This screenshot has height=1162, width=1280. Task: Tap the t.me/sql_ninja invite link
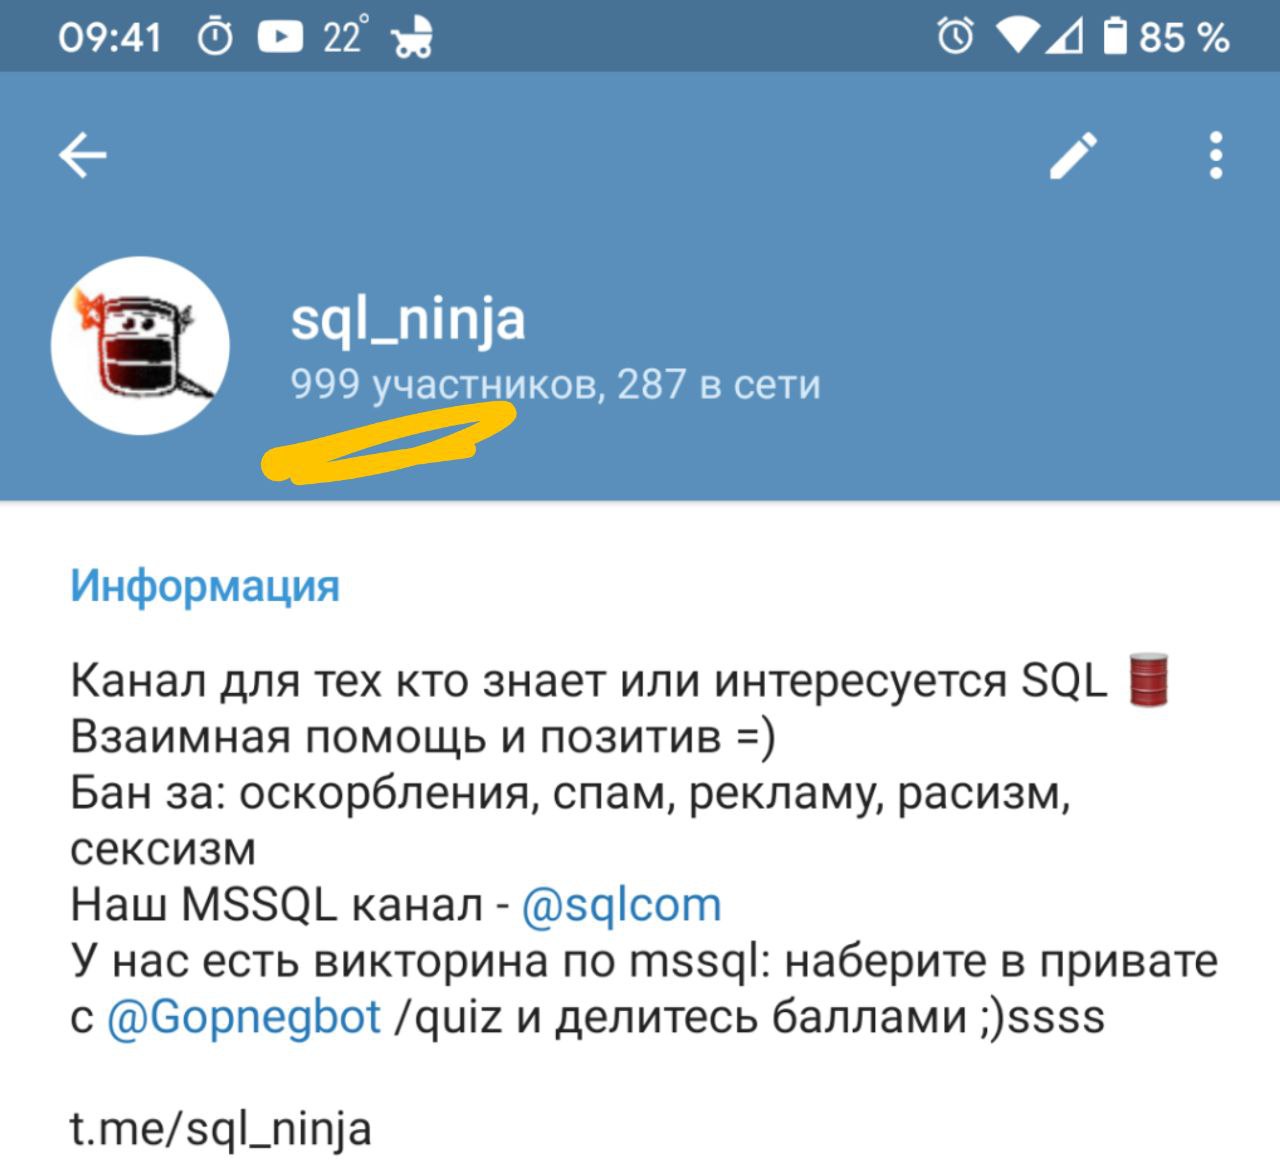pyautogui.click(x=221, y=1129)
